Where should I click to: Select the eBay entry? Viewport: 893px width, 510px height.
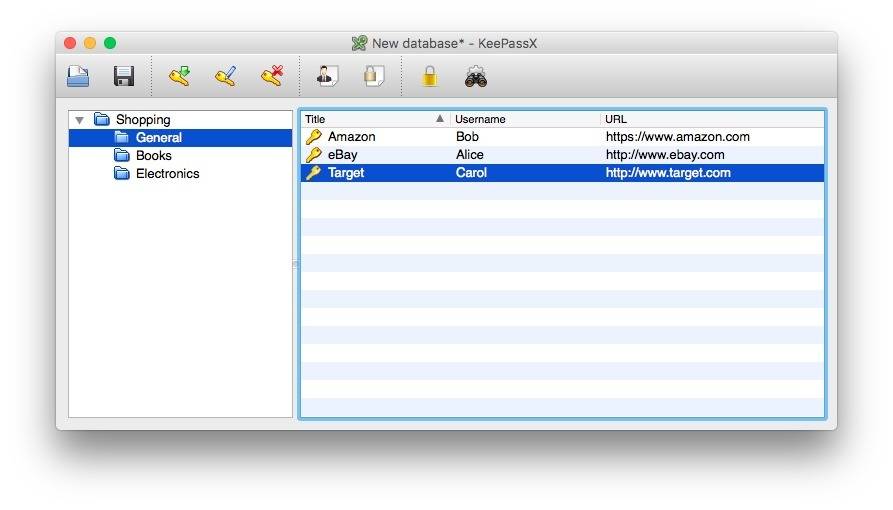point(562,155)
